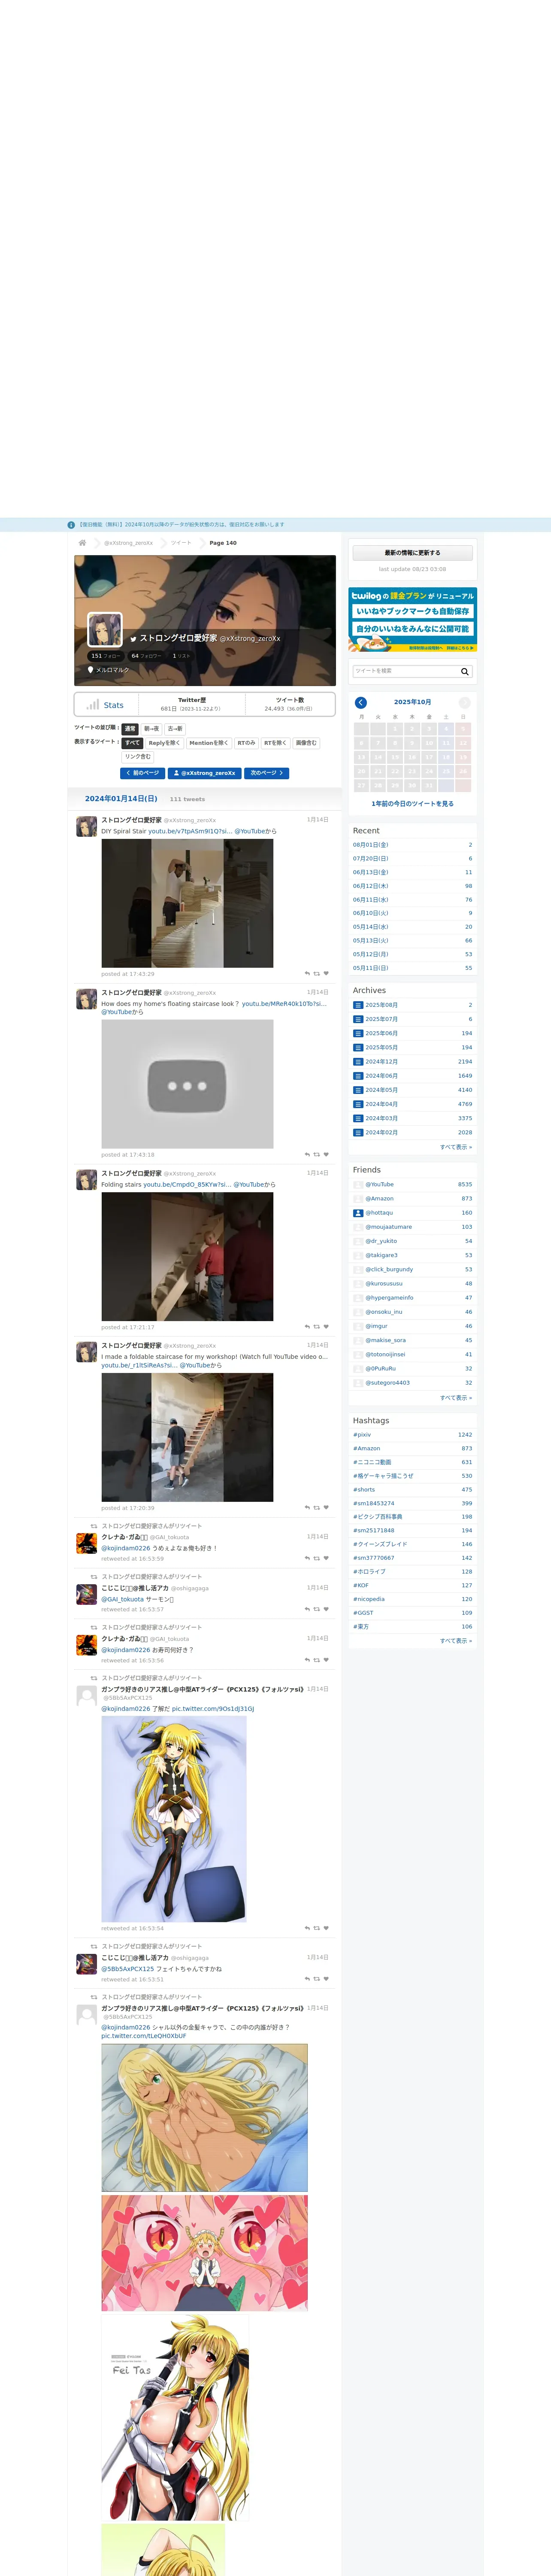Click the Twitter bird icon beside the profile name

[x=133, y=638]
